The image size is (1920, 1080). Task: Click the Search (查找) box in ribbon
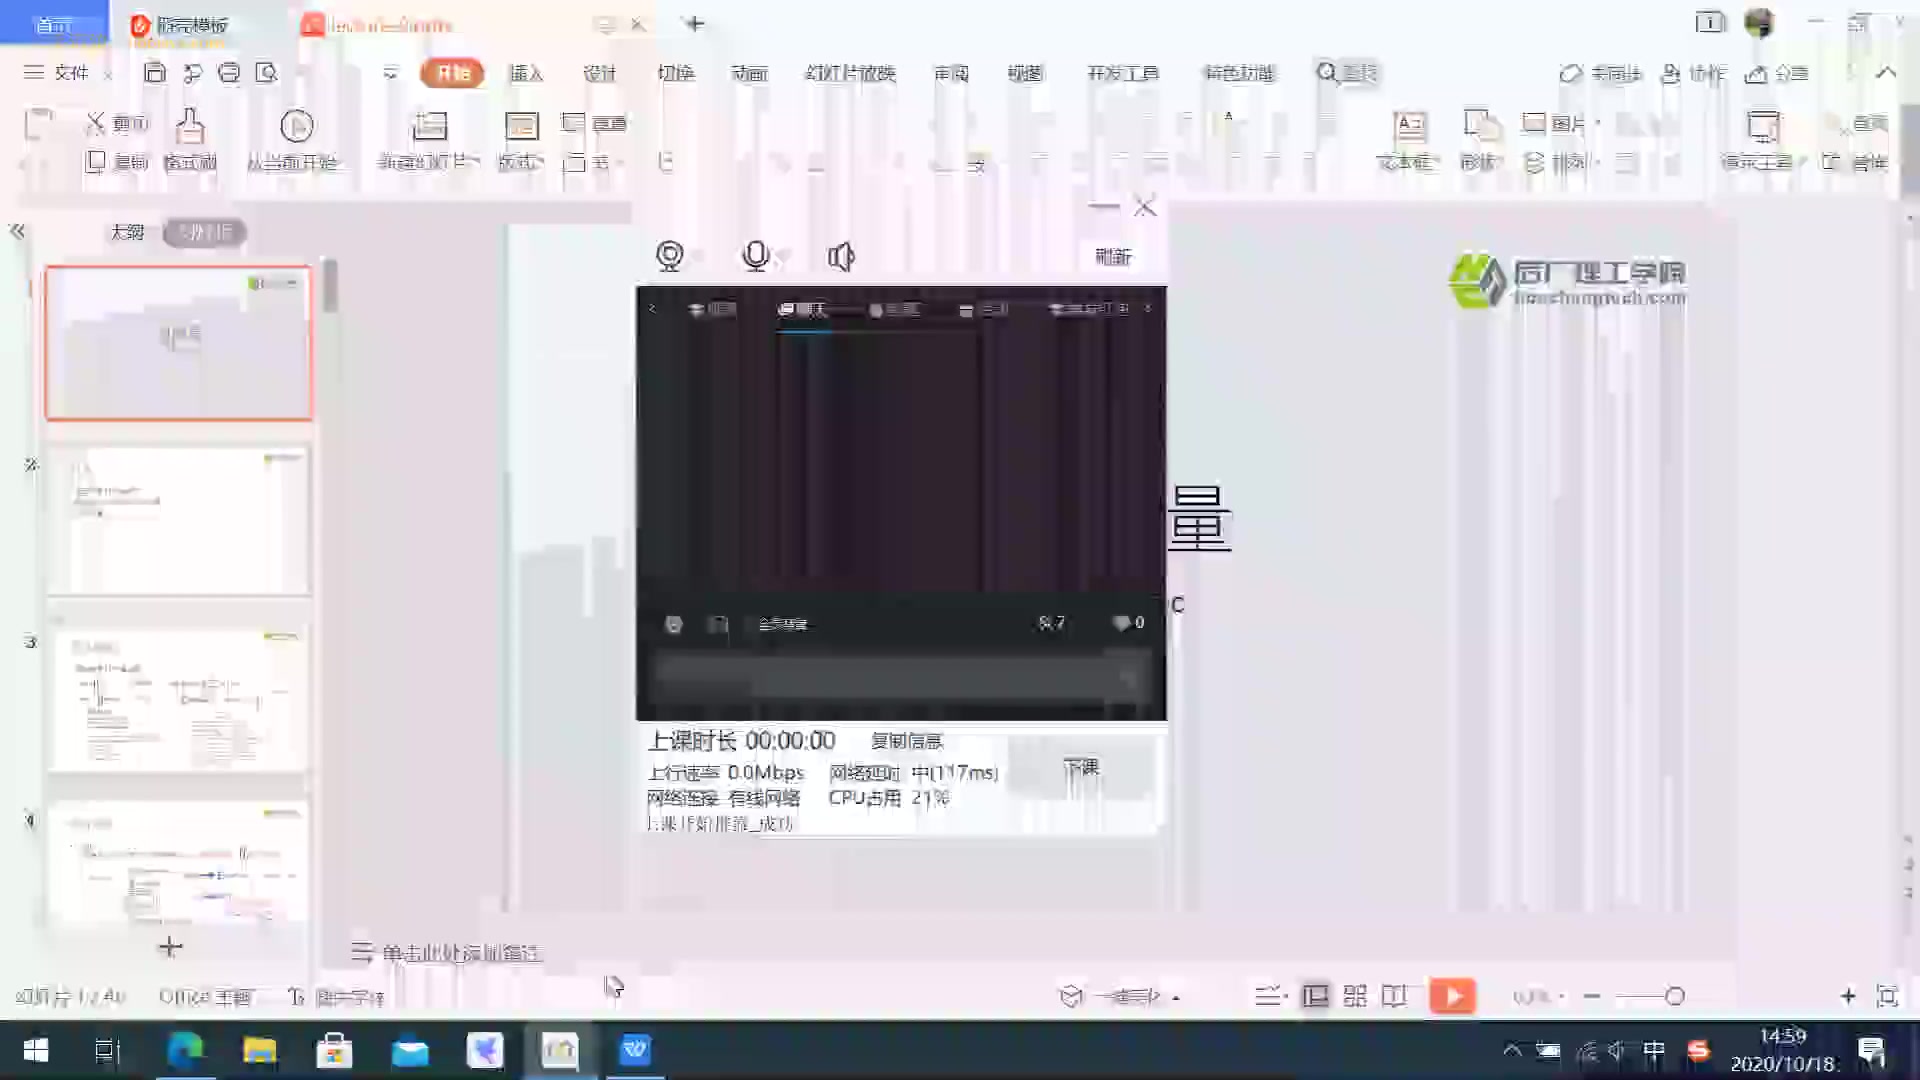[1348, 73]
